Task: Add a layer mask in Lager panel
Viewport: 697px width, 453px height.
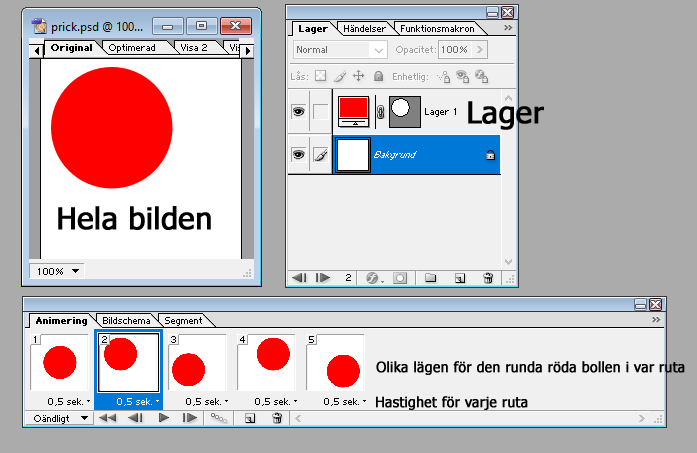Action: coord(400,277)
